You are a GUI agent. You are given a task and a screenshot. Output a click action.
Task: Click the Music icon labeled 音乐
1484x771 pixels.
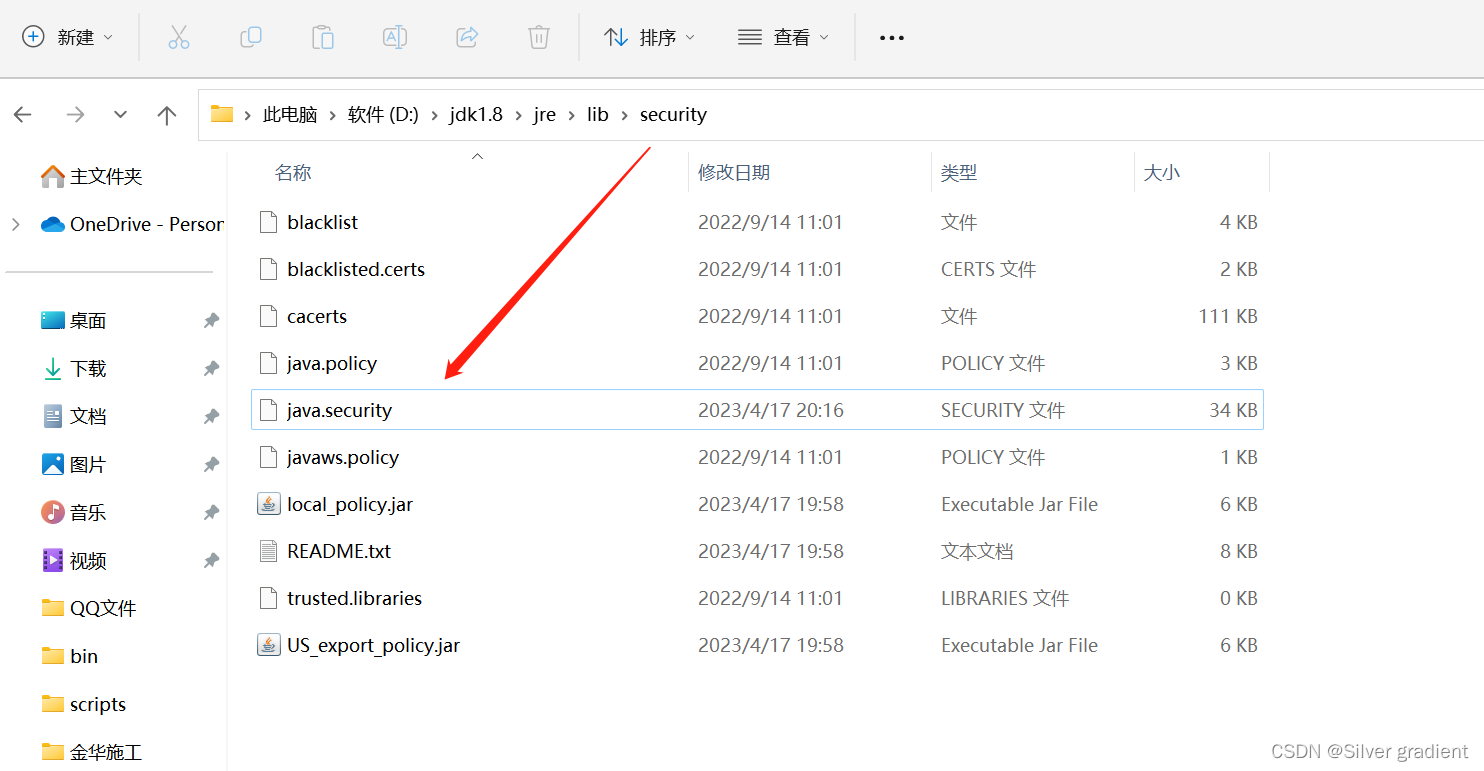(x=53, y=512)
